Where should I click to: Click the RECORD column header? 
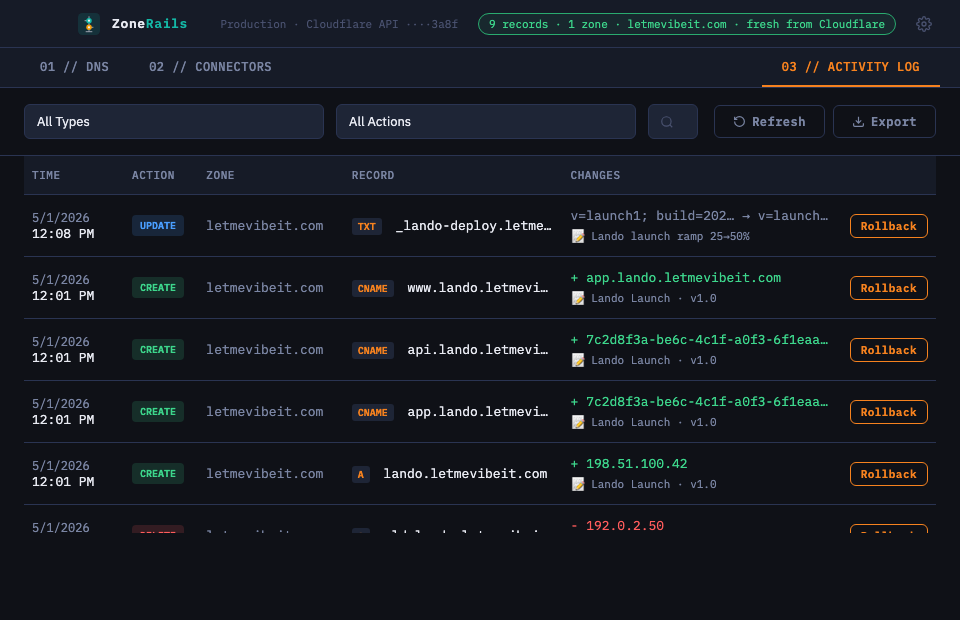coord(373,175)
